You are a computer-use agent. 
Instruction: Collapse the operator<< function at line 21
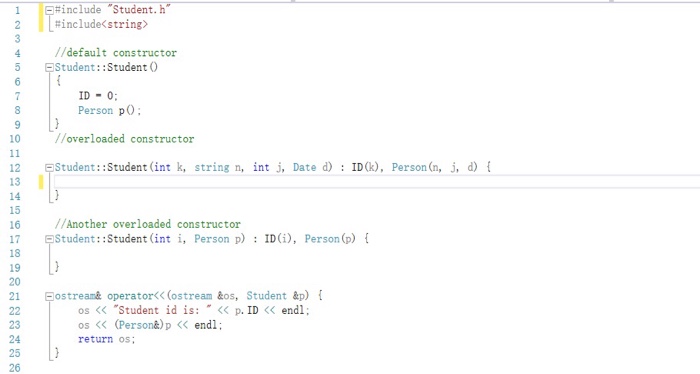click(50, 296)
